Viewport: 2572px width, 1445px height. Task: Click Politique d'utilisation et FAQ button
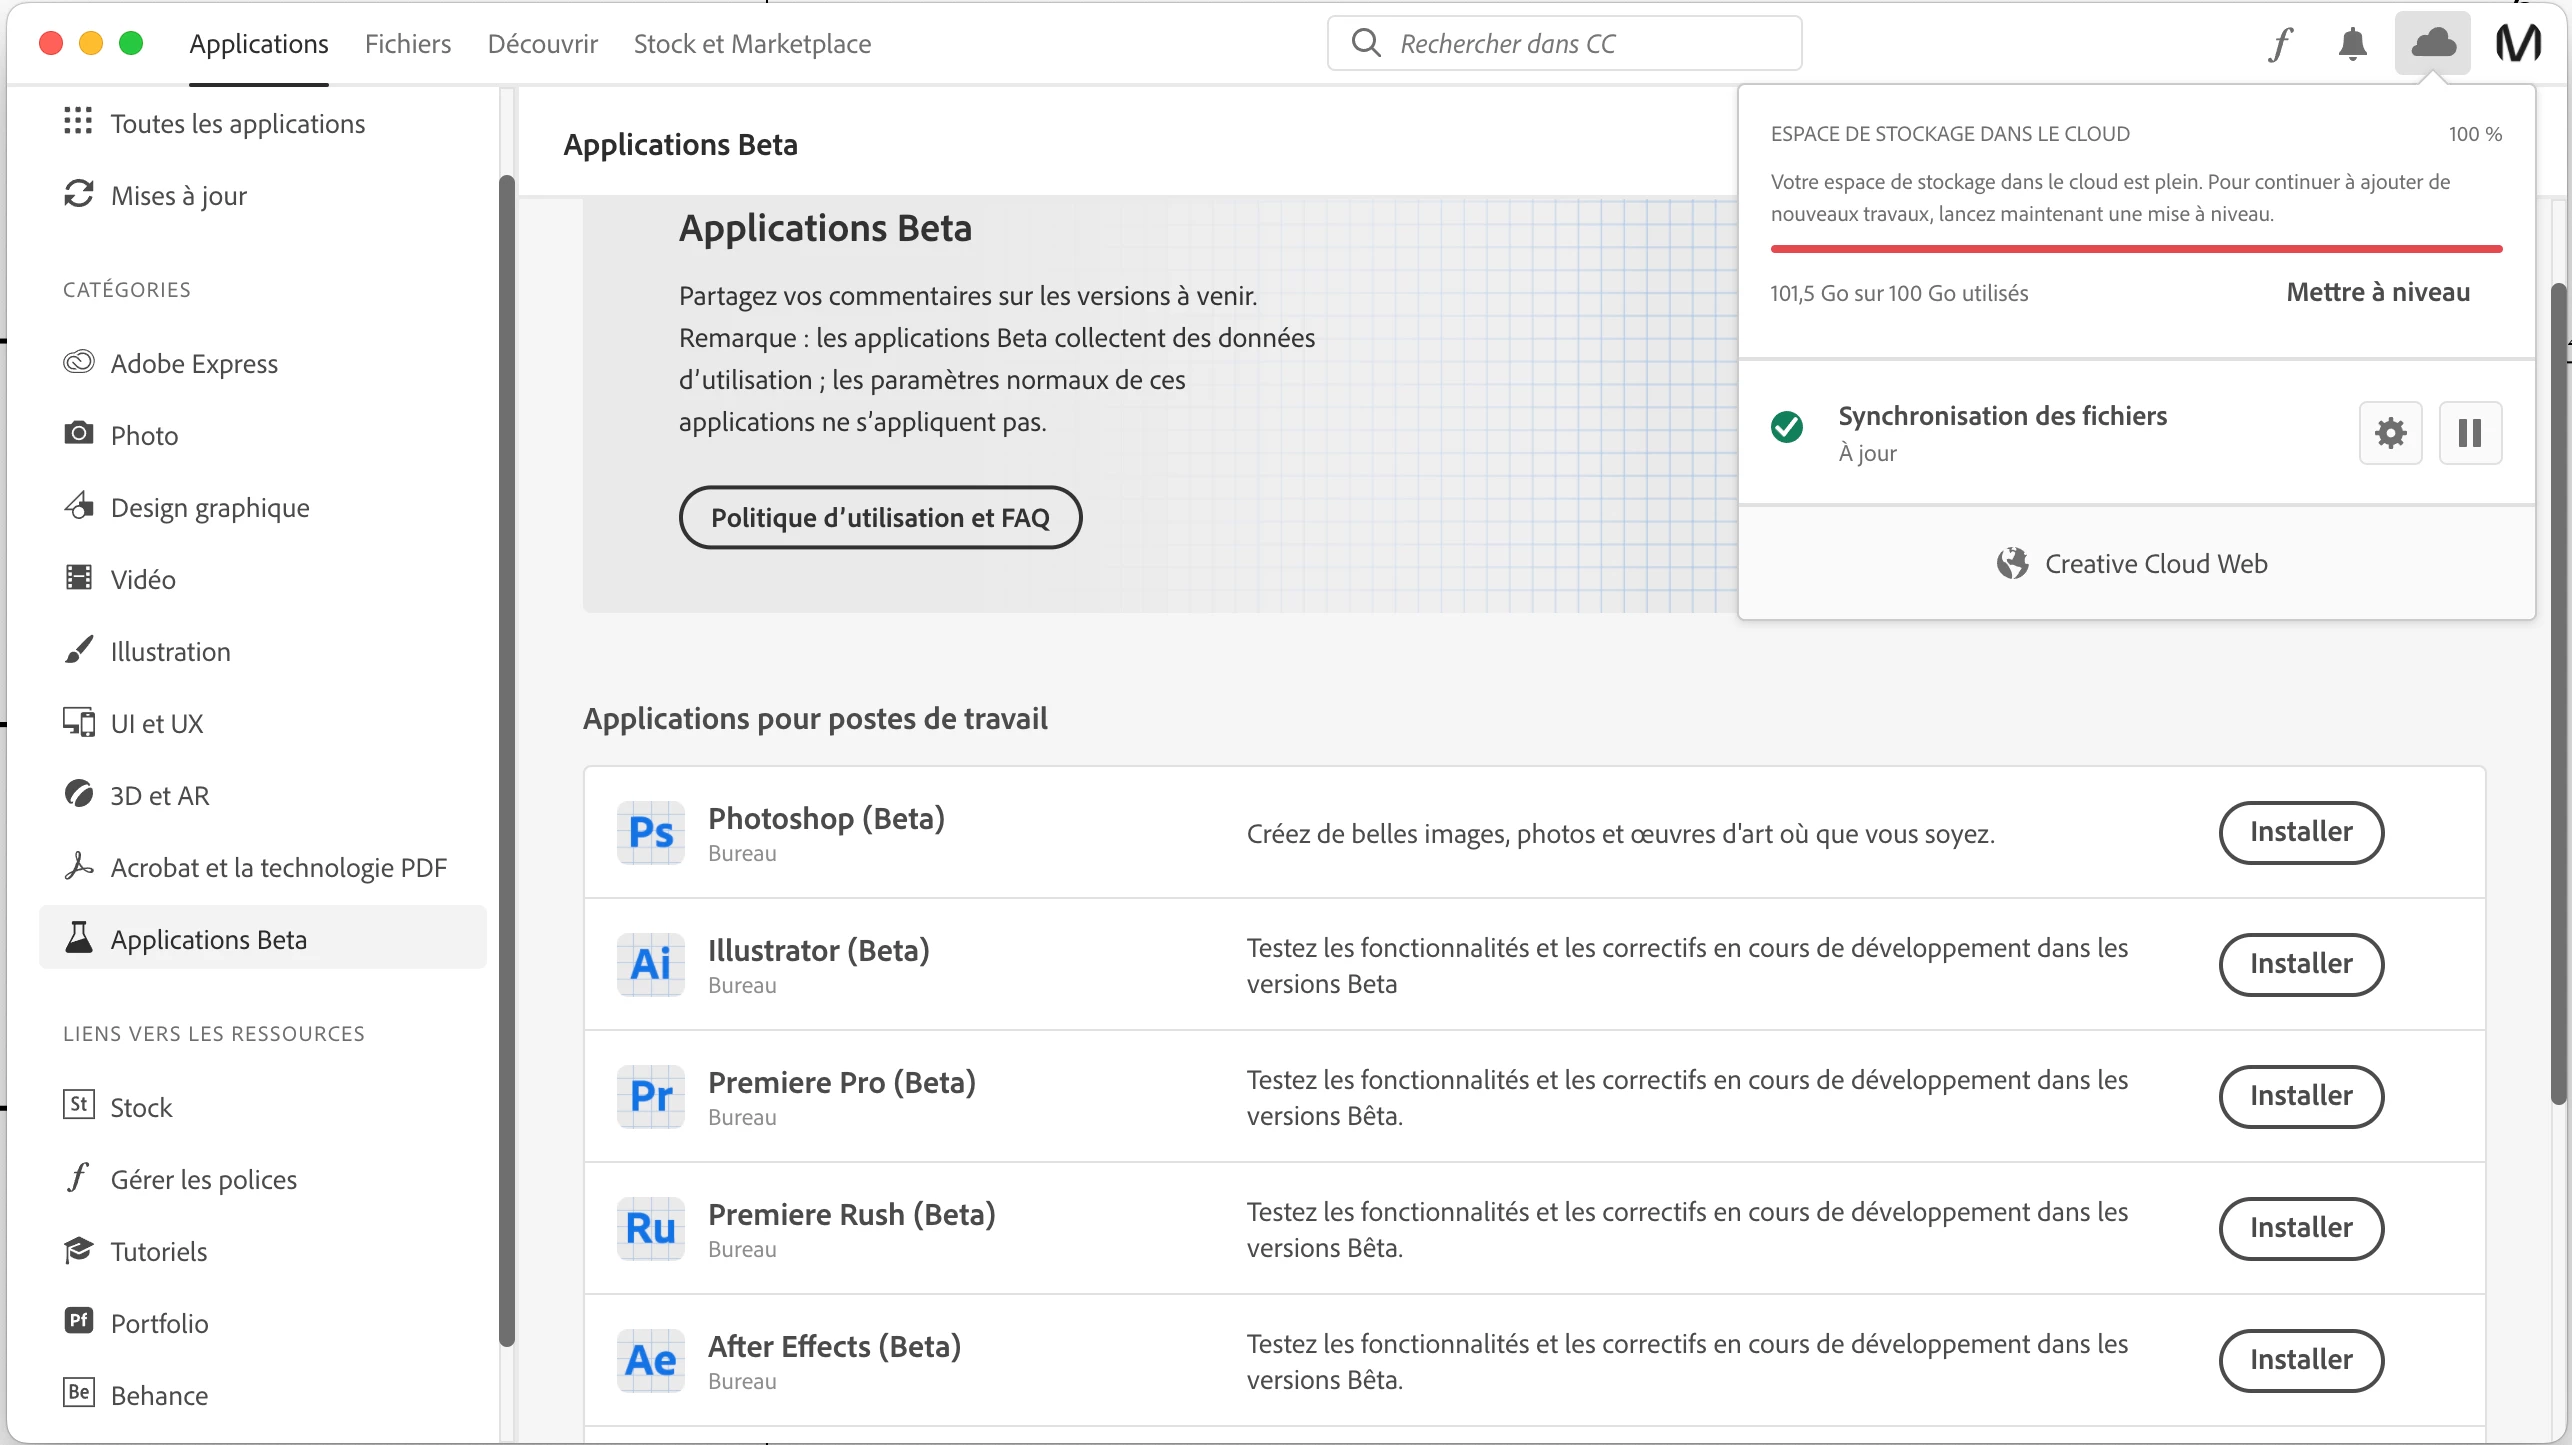pyautogui.click(x=880, y=517)
